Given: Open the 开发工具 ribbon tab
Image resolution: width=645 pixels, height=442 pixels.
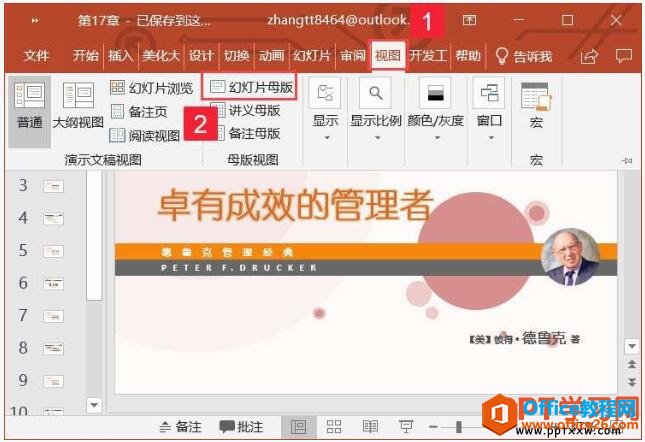Looking at the screenshot, I should [428, 55].
